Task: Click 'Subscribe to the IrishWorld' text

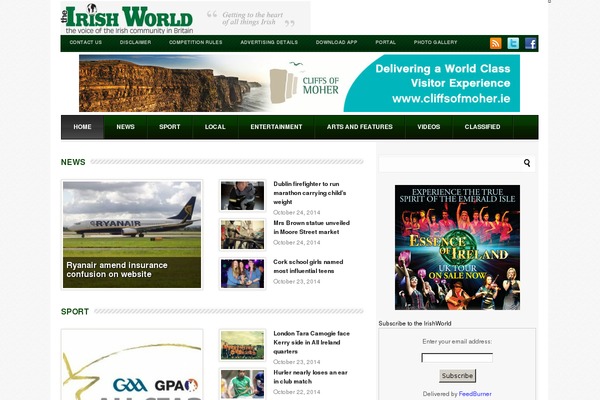Action: [415, 323]
